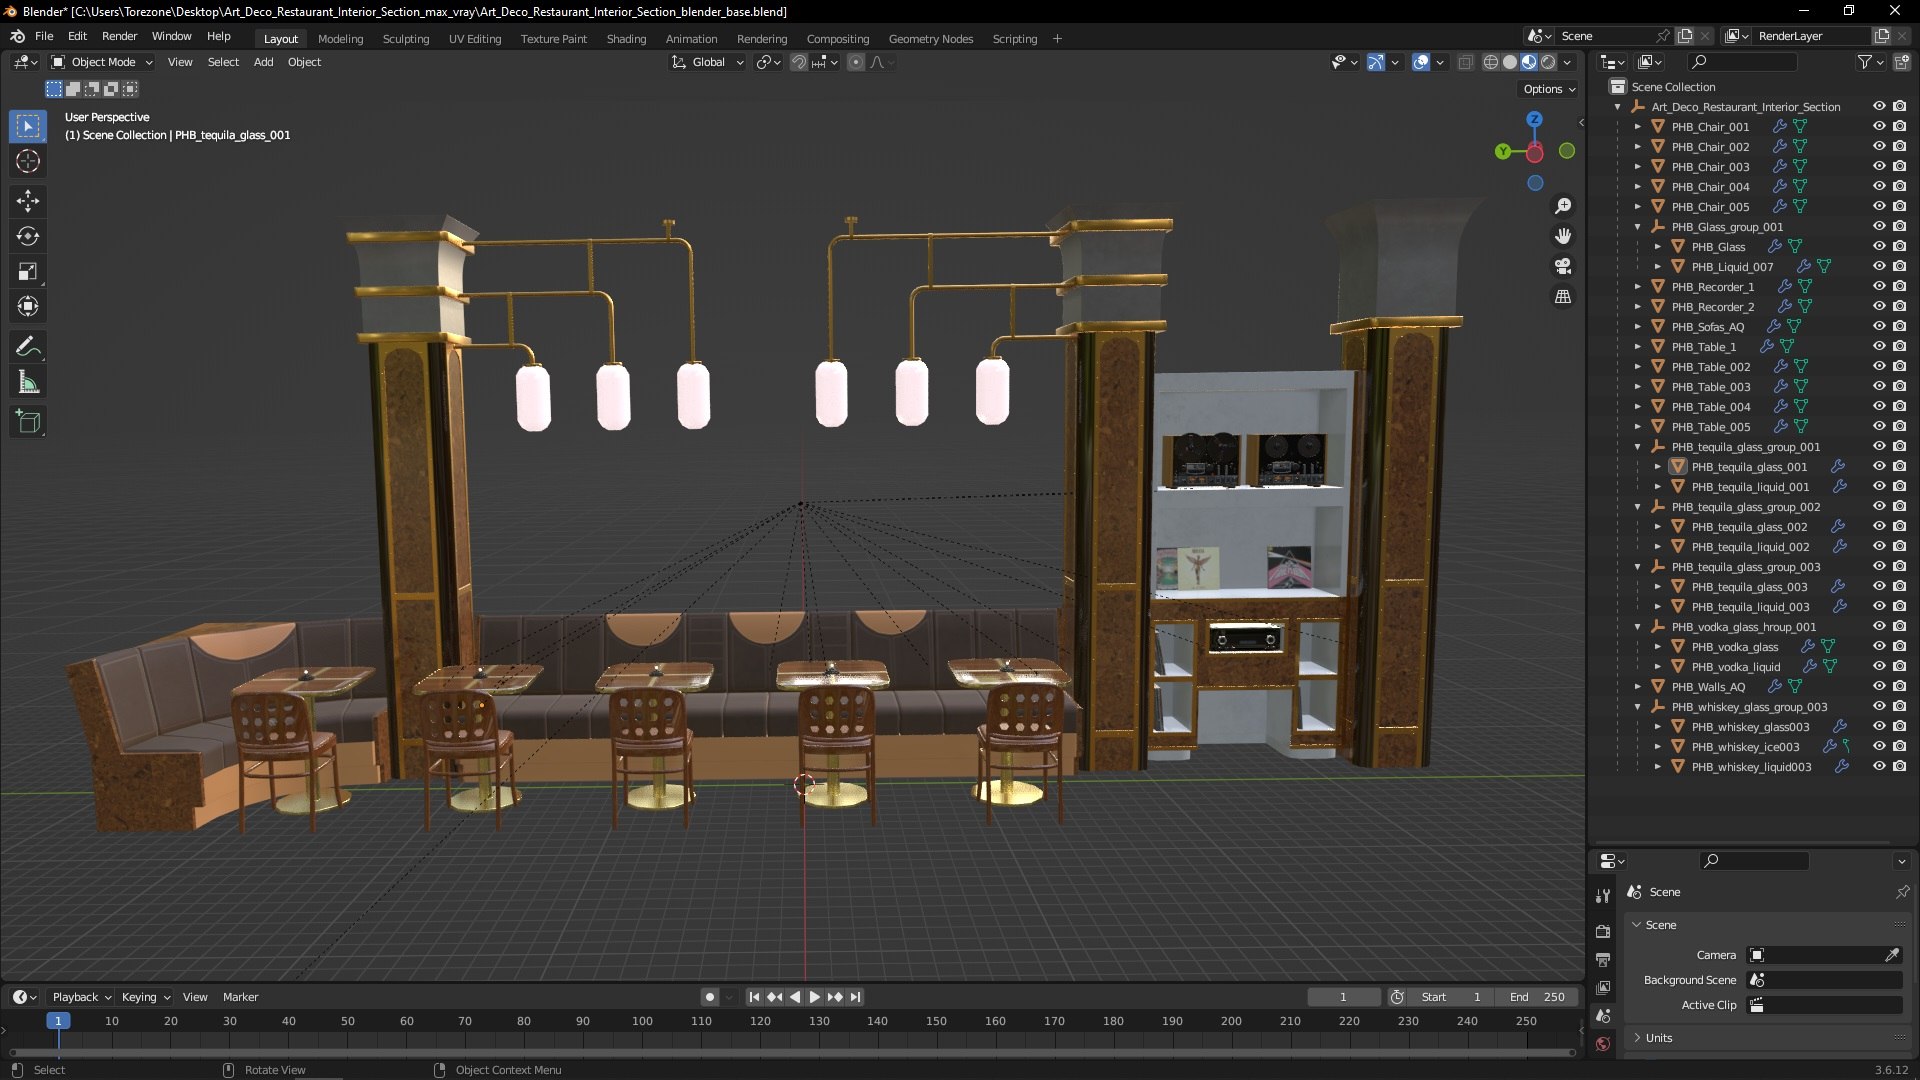
Task: Switch to rendered viewport shading
Action: pos(1548,62)
